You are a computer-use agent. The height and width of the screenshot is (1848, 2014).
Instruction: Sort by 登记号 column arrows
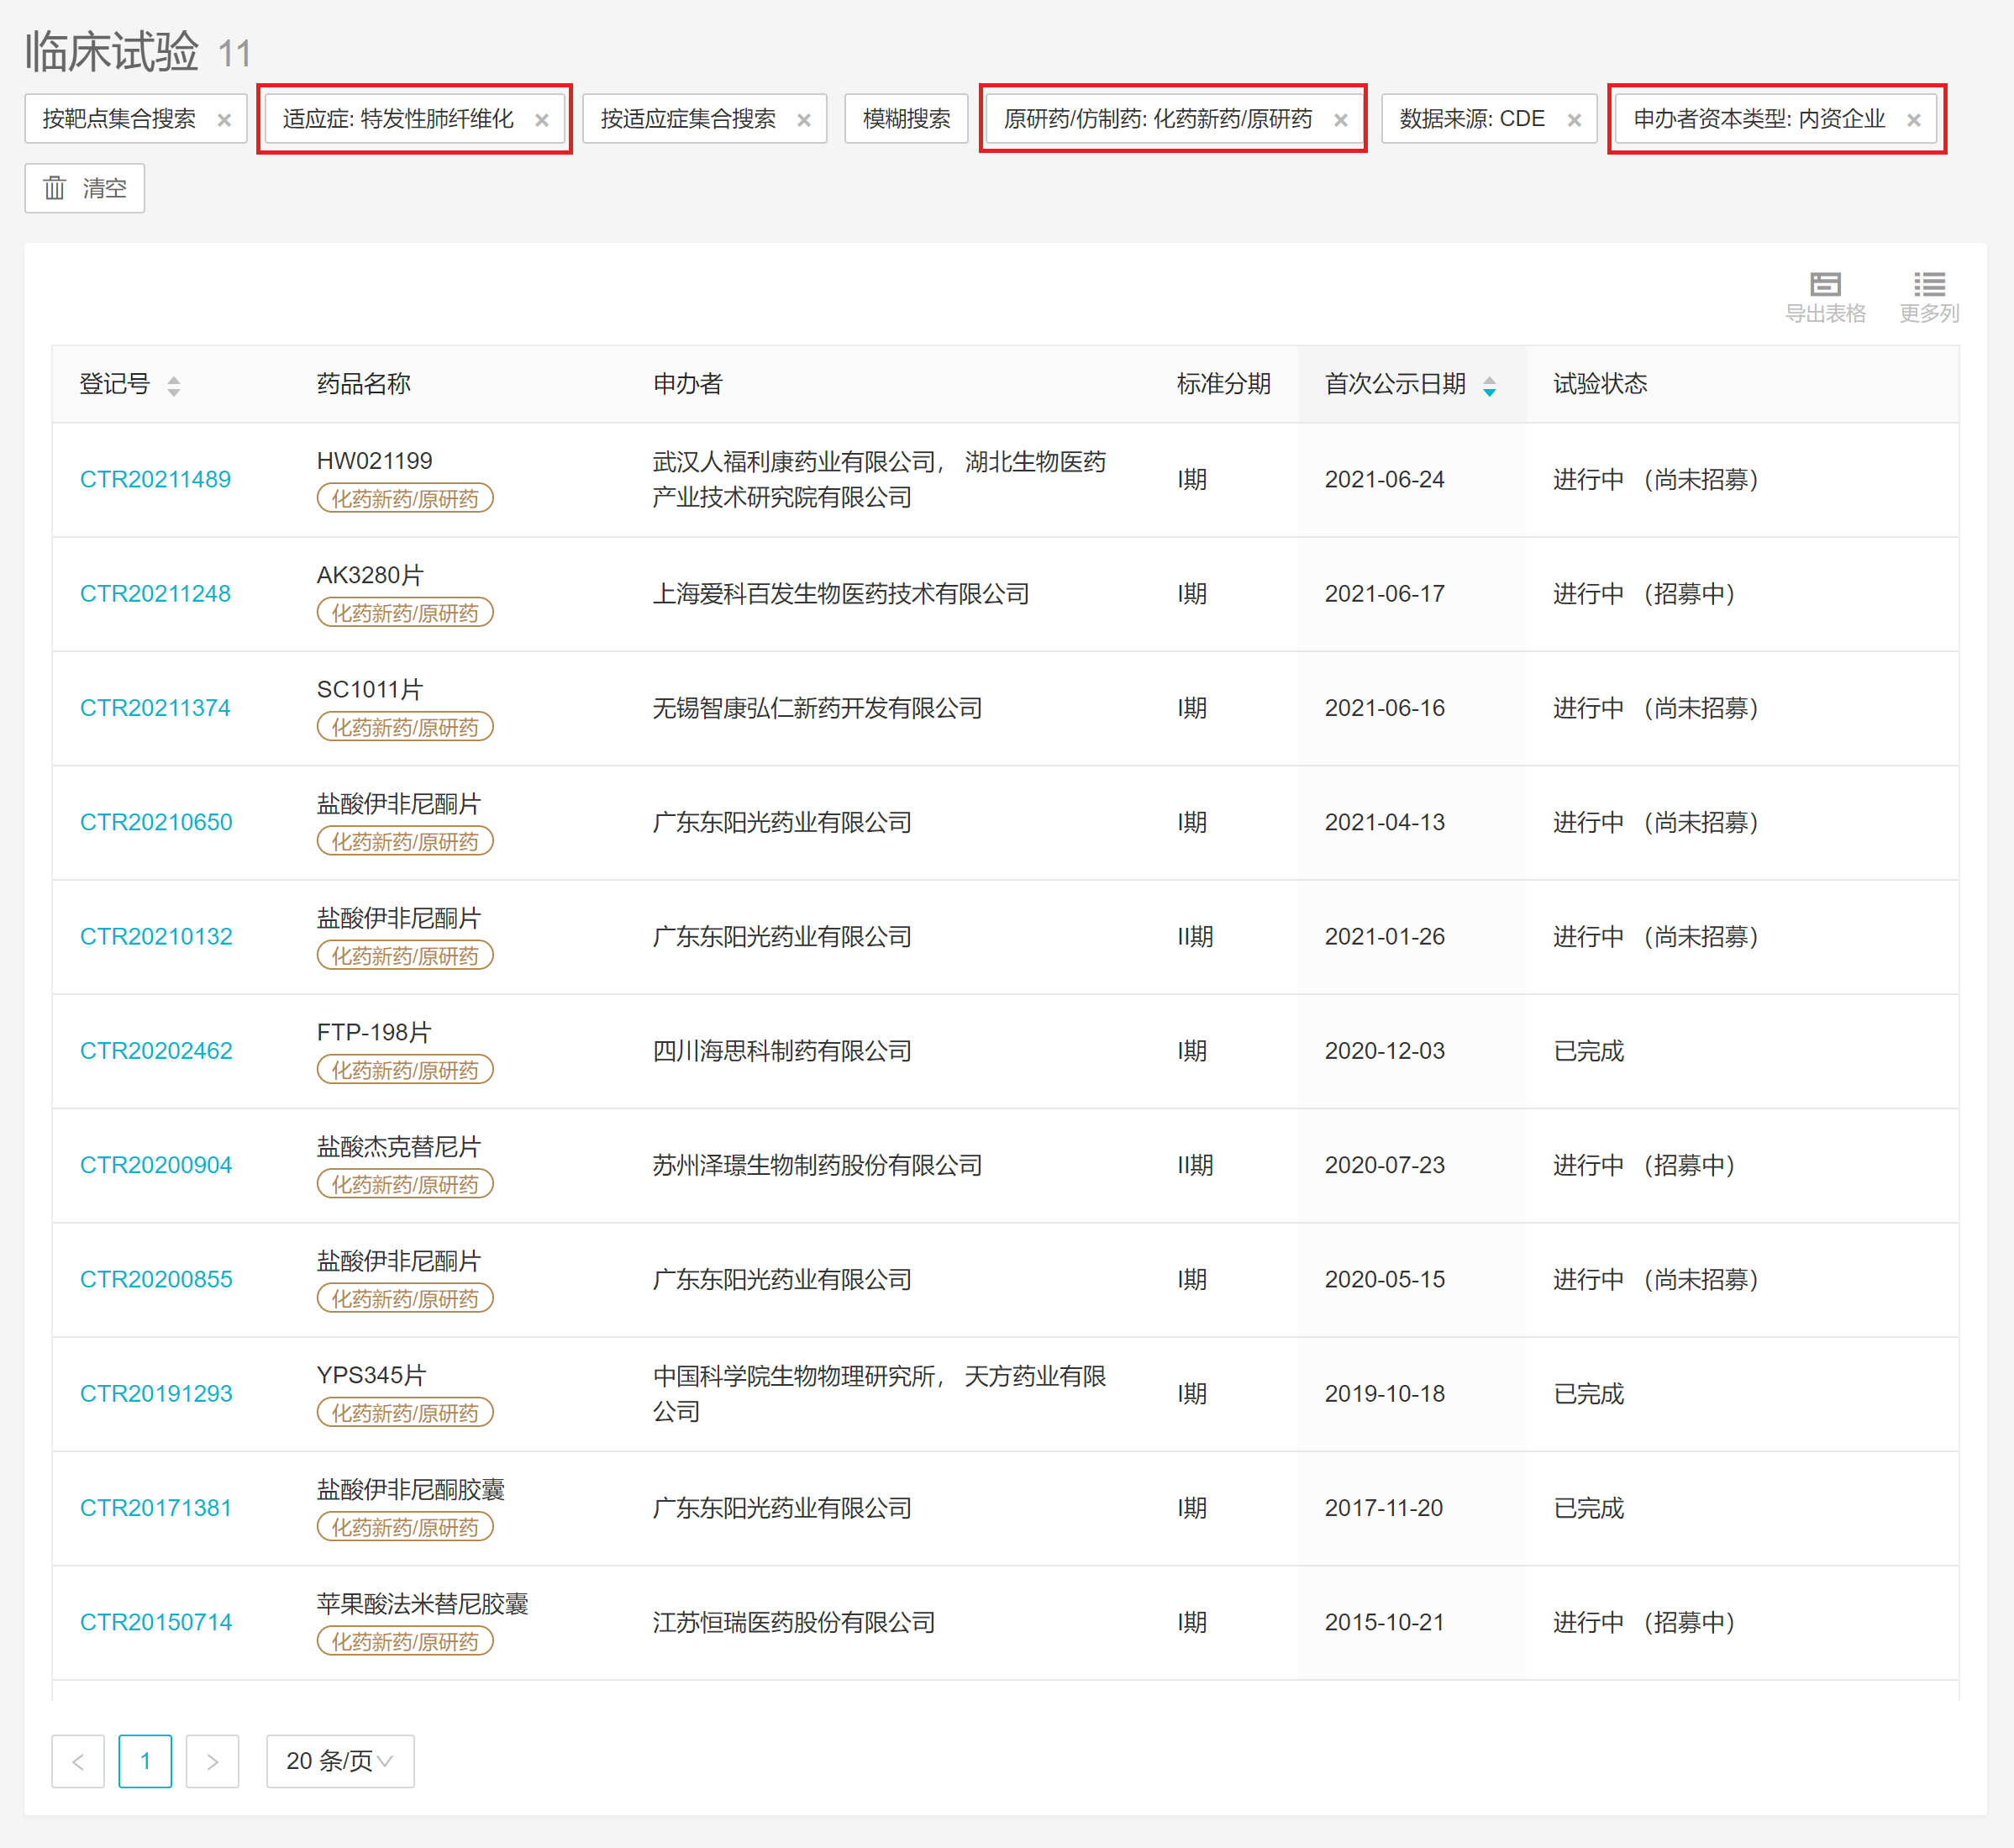pos(173,385)
